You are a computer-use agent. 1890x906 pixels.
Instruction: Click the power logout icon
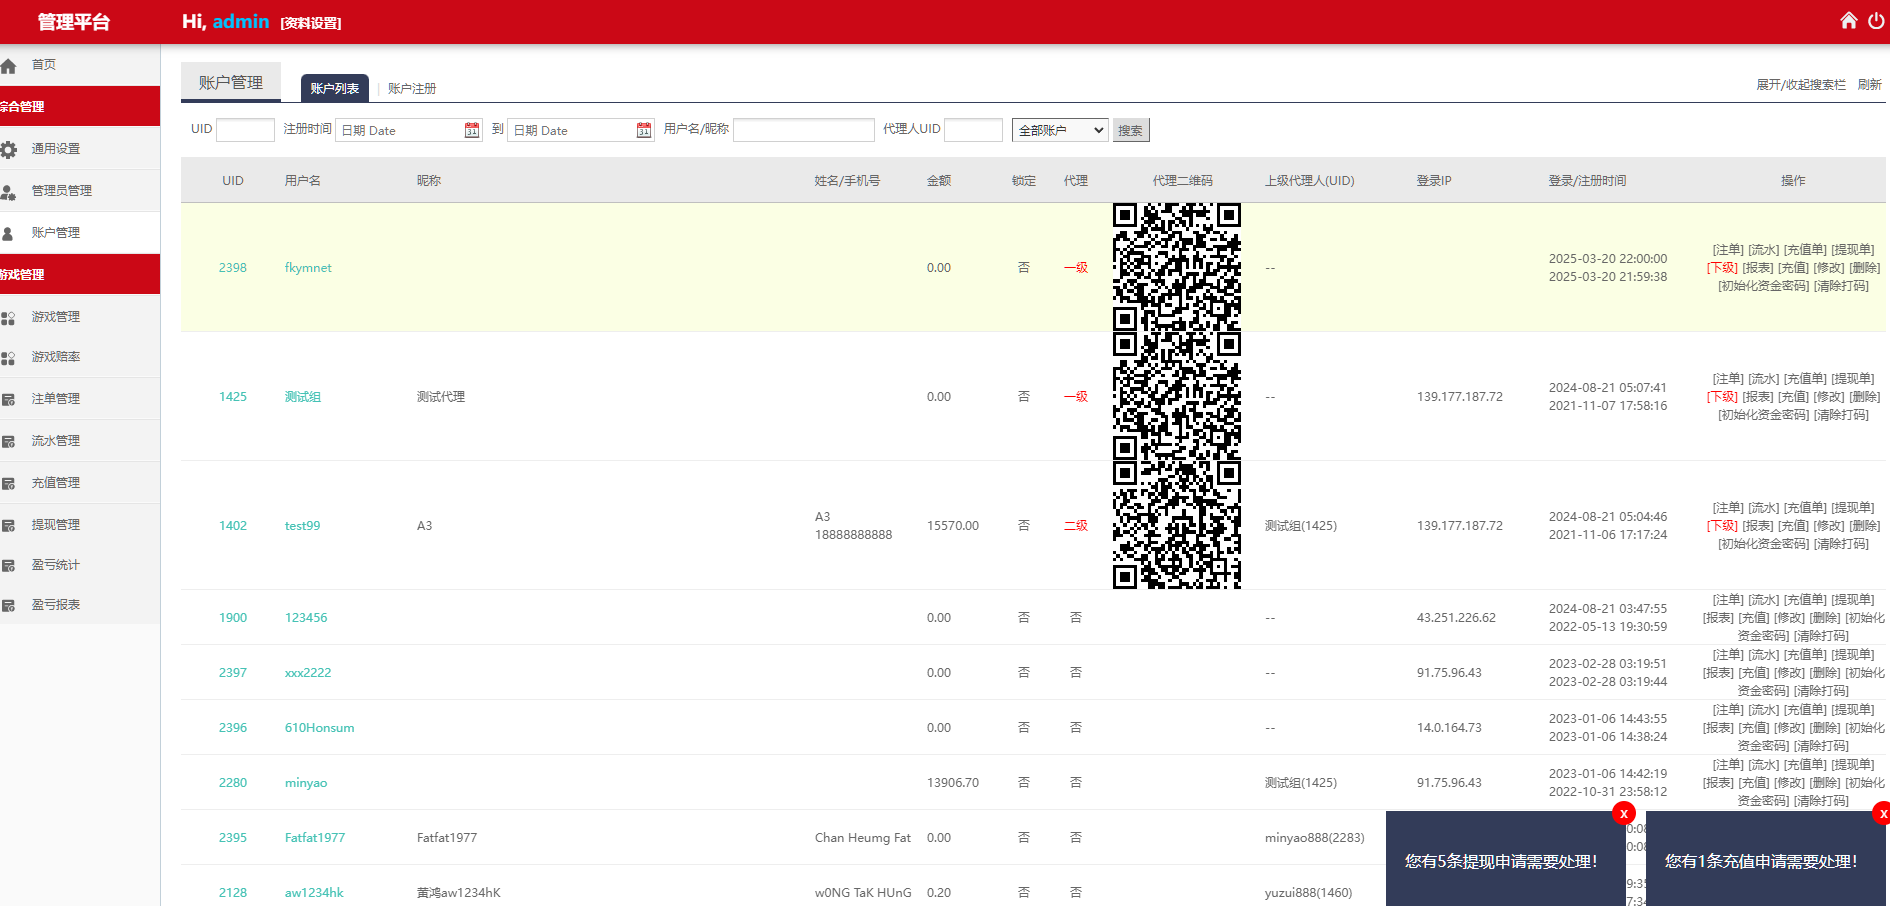(x=1876, y=21)
